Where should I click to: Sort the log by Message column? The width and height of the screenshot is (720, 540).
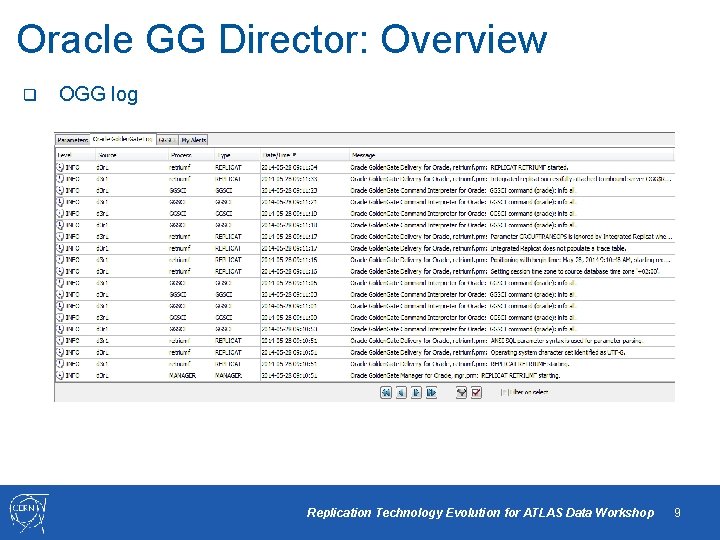pyautogui.click(x=512, y=155)
